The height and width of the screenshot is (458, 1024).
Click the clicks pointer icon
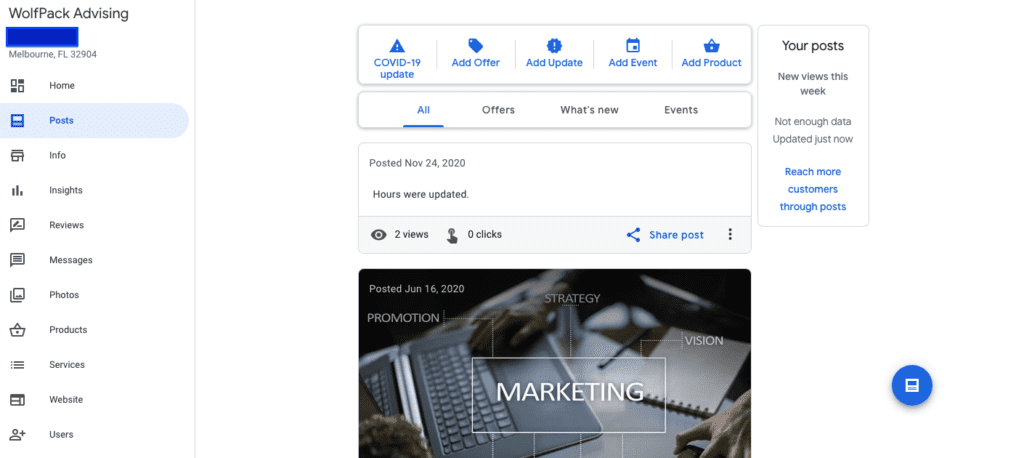click(452, 235)
